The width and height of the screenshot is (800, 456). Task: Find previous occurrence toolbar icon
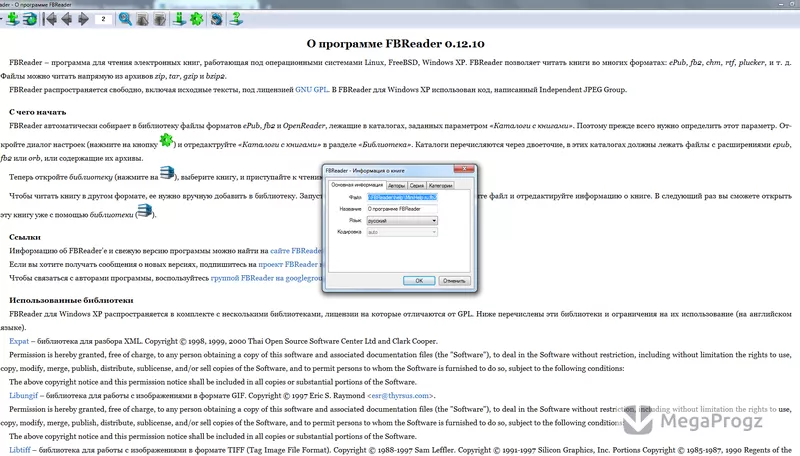pos(142,19)
